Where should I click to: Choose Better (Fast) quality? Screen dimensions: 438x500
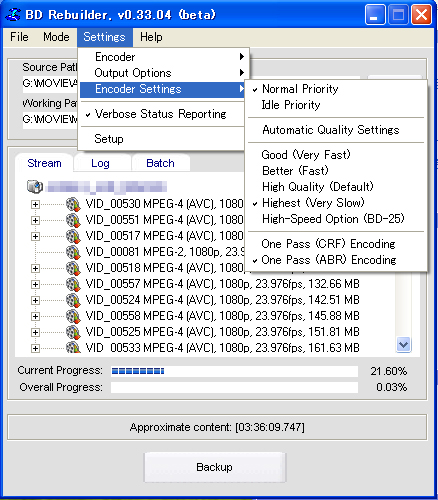point(336,171)
